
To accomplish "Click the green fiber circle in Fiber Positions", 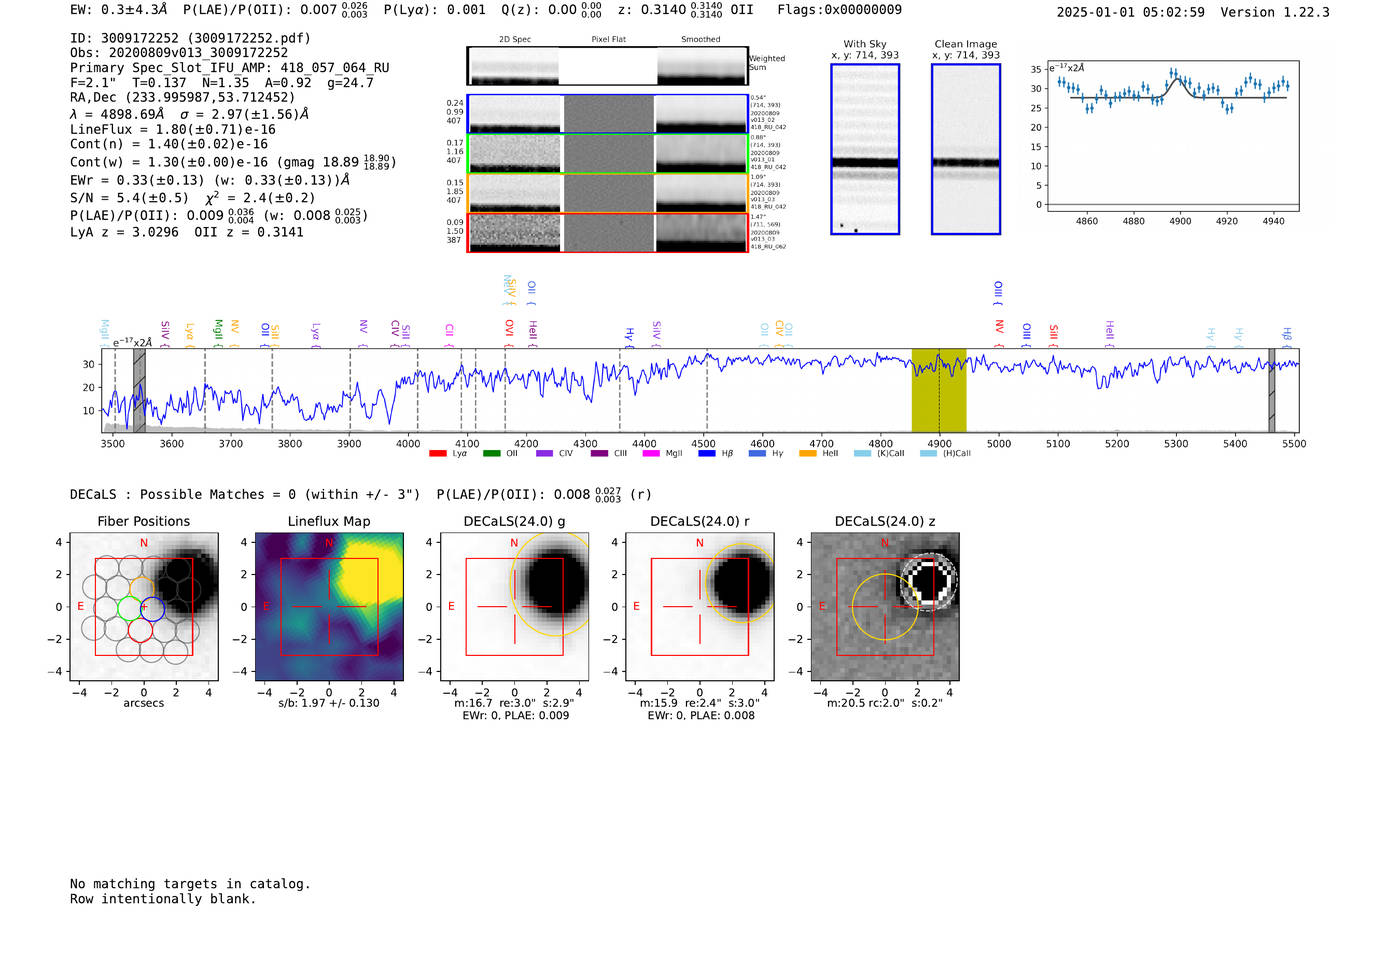I will coord(130,607).
